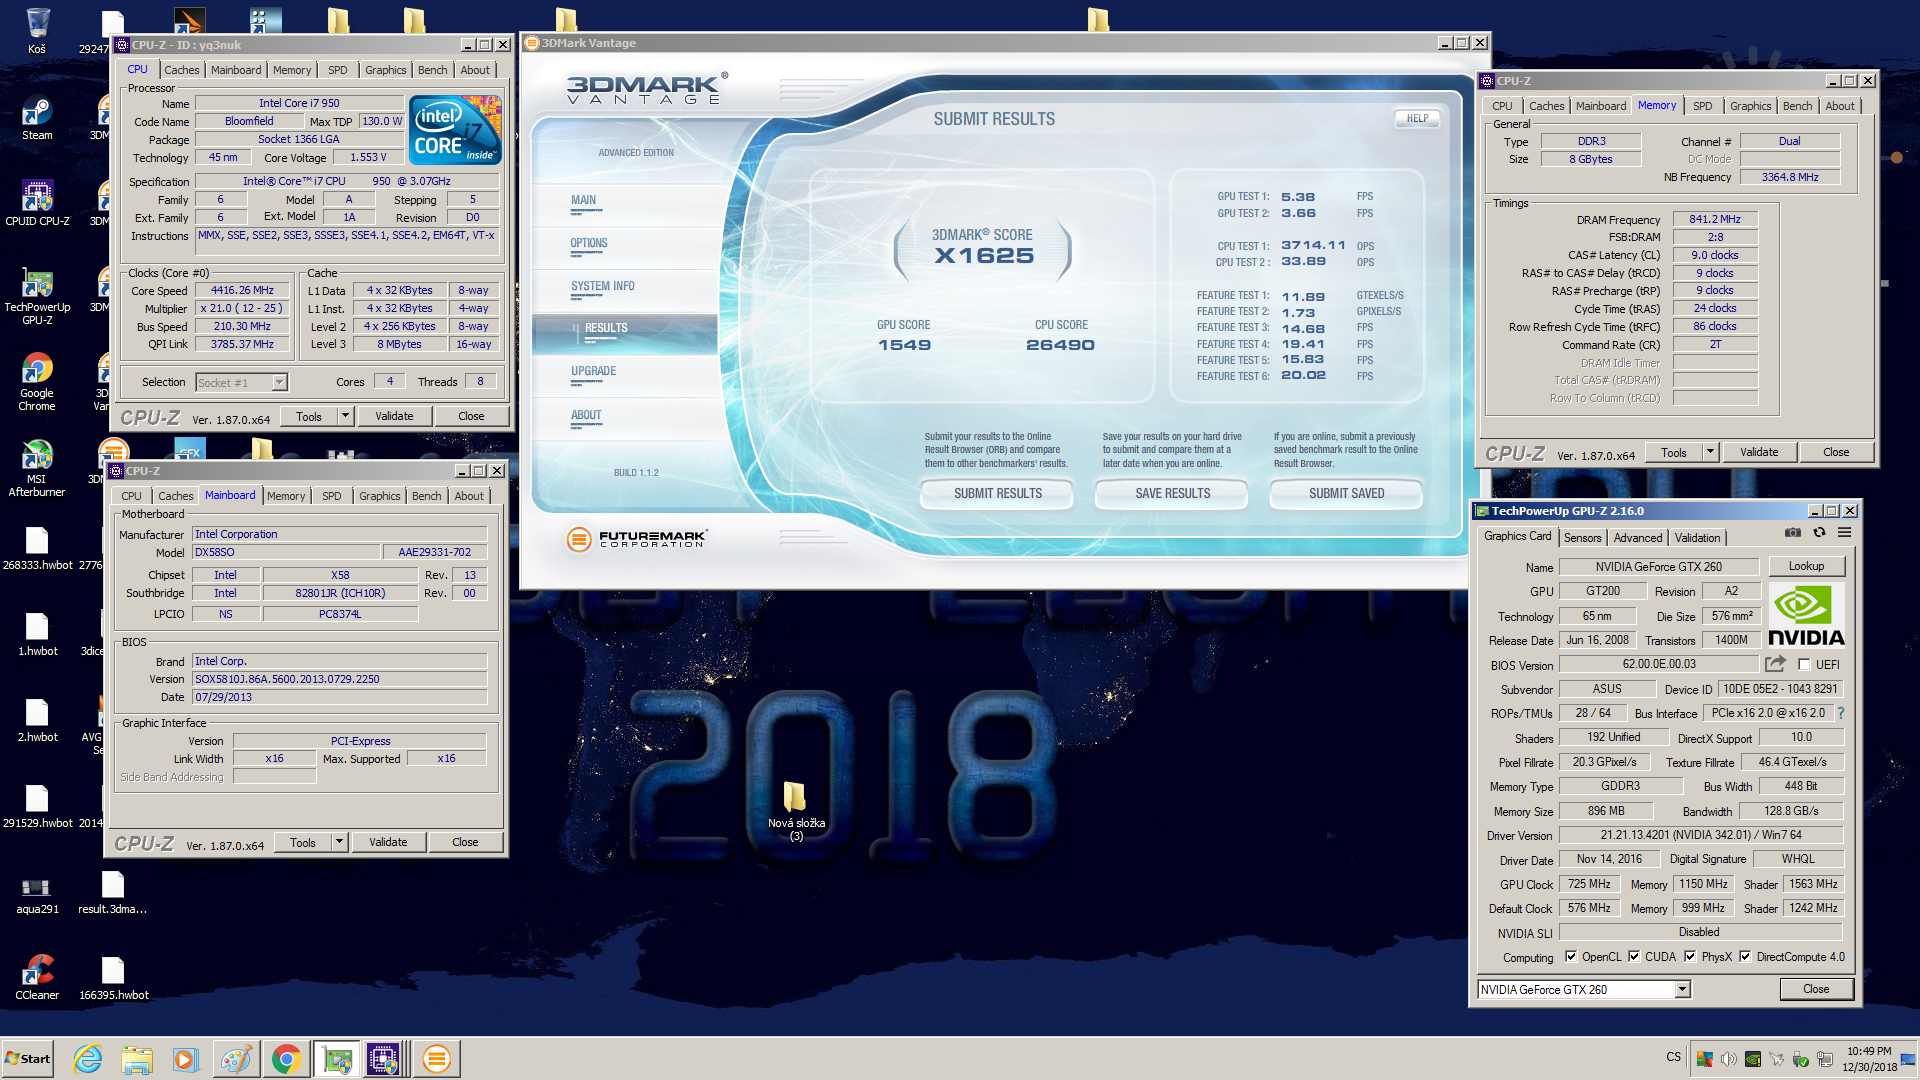Click the SUBMIT RESULTS button

[997, 494]
